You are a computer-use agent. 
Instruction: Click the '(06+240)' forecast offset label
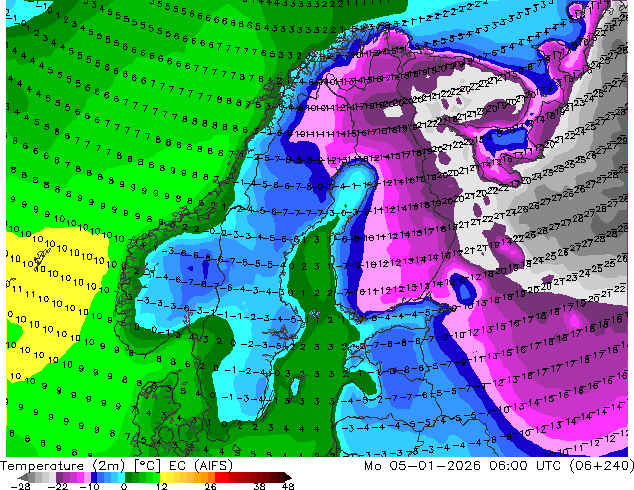point(602,466)
